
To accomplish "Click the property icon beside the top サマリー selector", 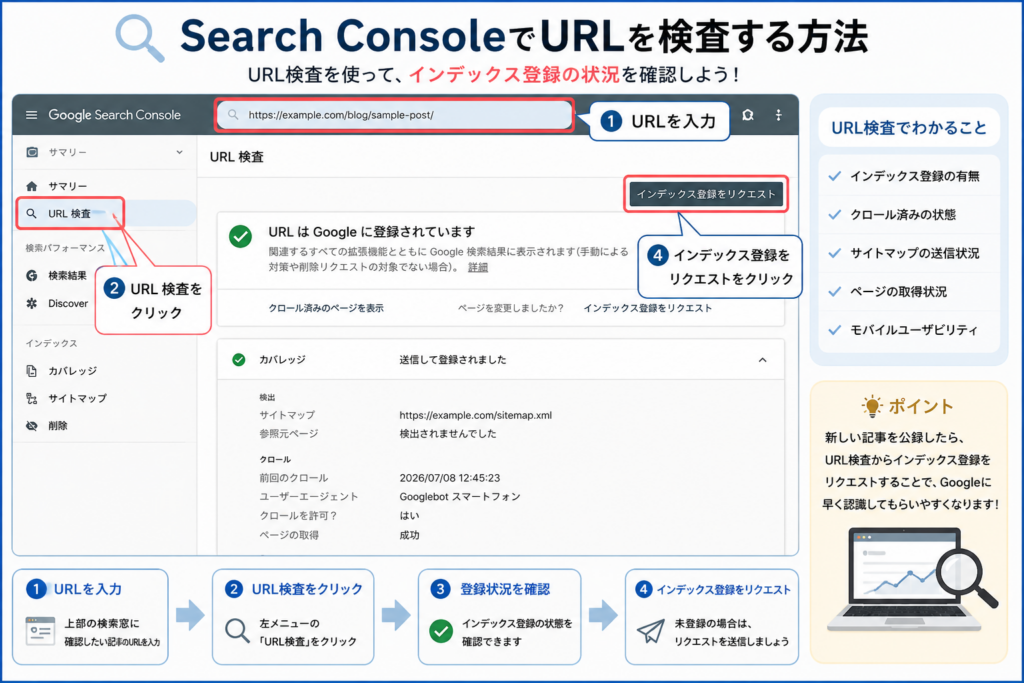I will 31,152.
